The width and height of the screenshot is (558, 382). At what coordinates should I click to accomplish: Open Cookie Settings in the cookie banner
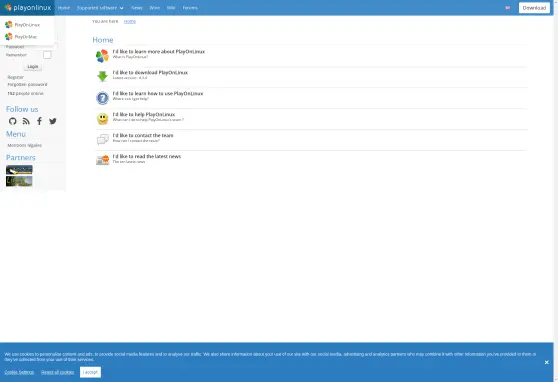pos(19,372)
